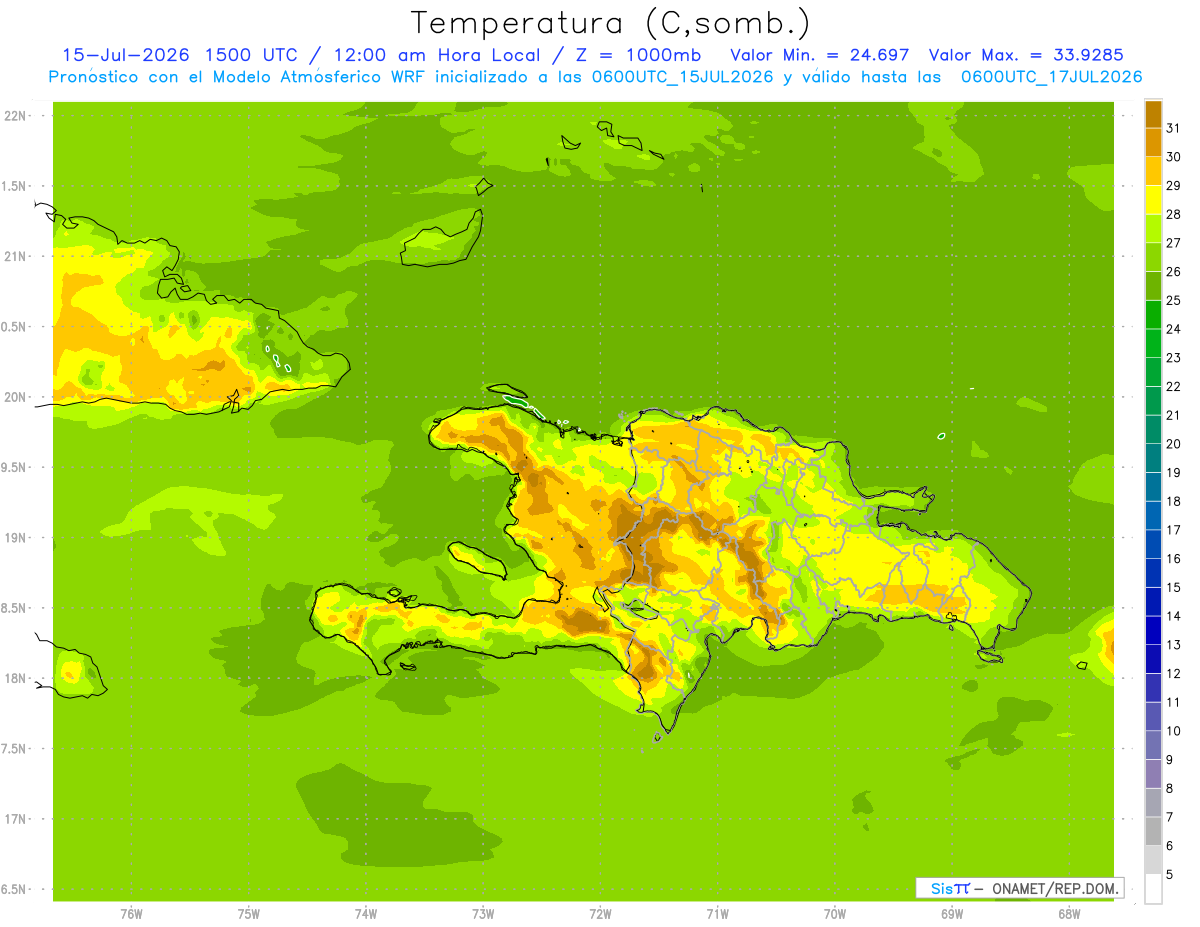This screenshot has width=1200, height=927.
Task: Click the legend value '16'
Action: point(1174,559)
